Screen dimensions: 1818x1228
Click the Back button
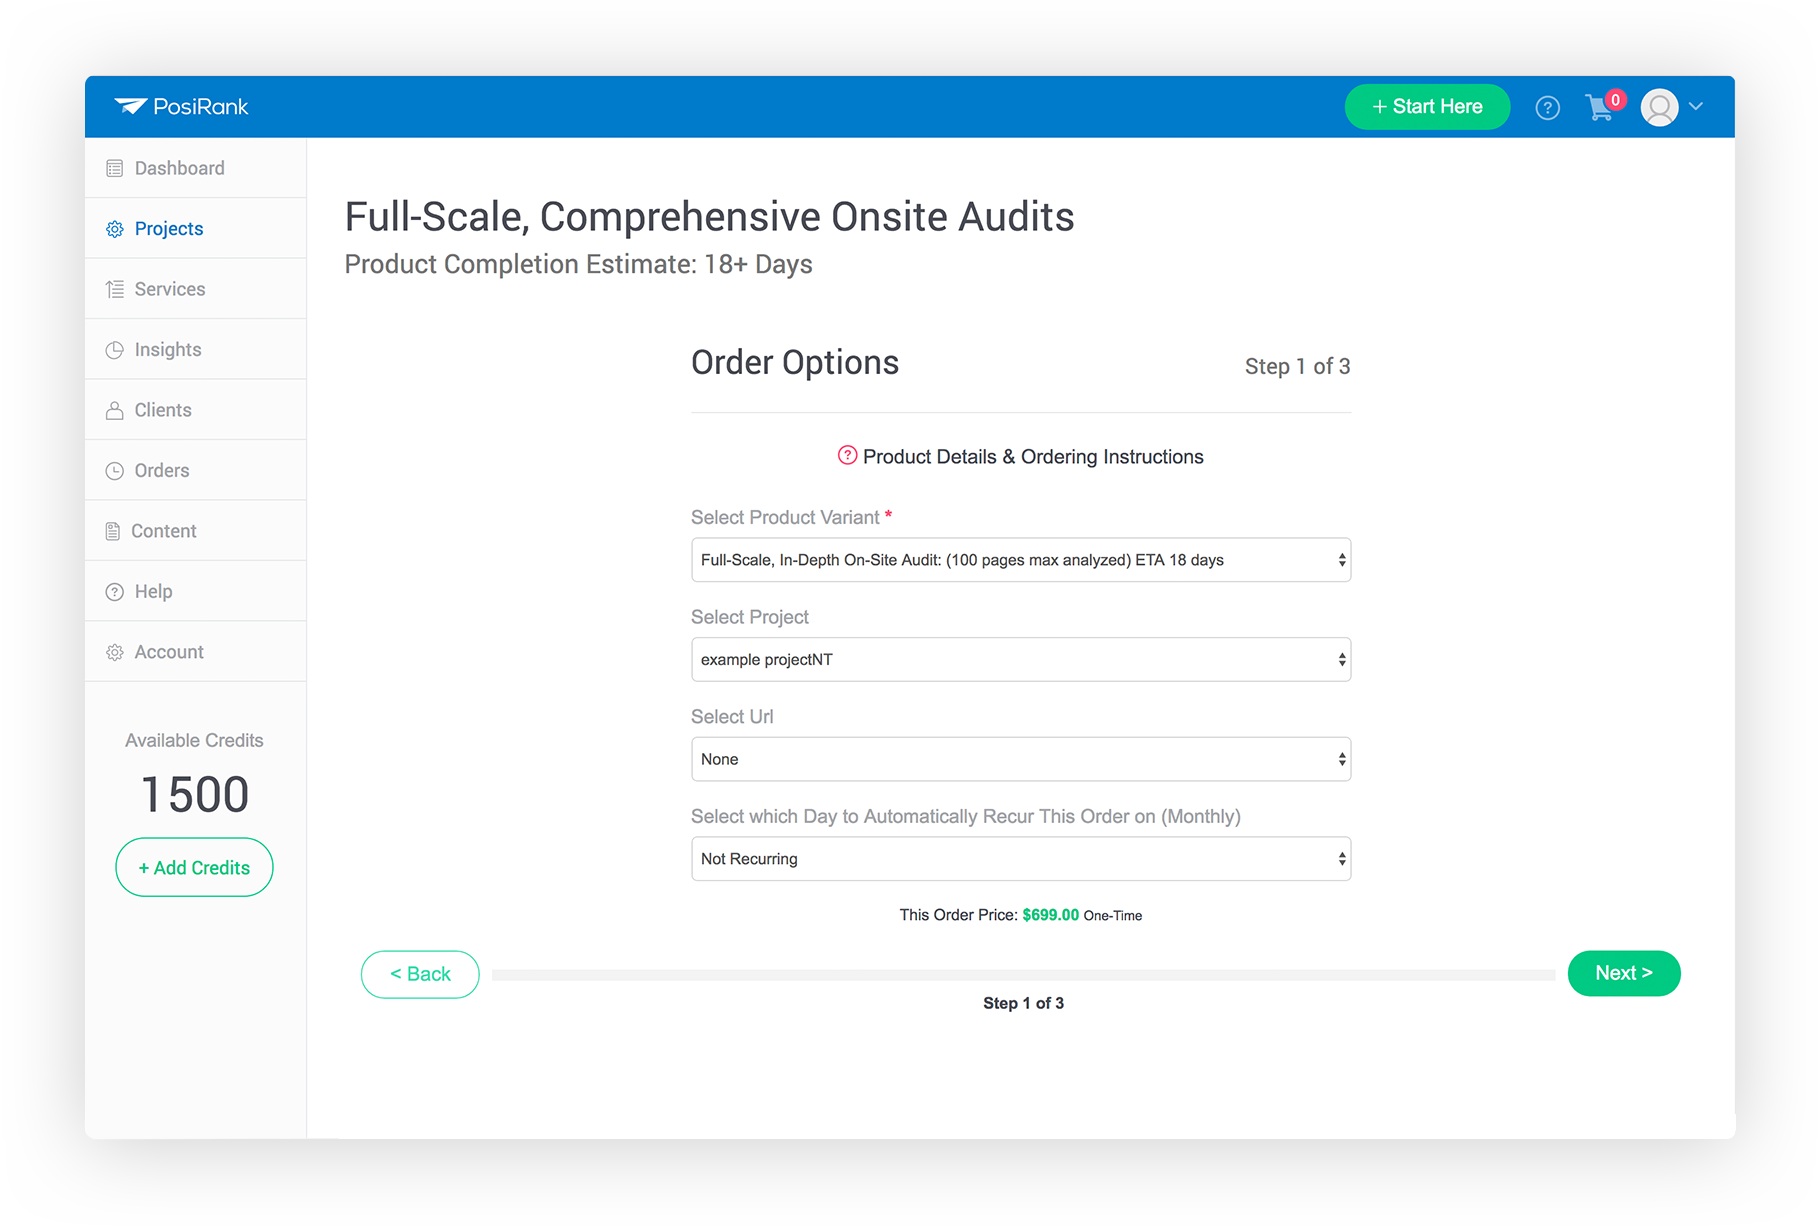click(x=420, y=974)
